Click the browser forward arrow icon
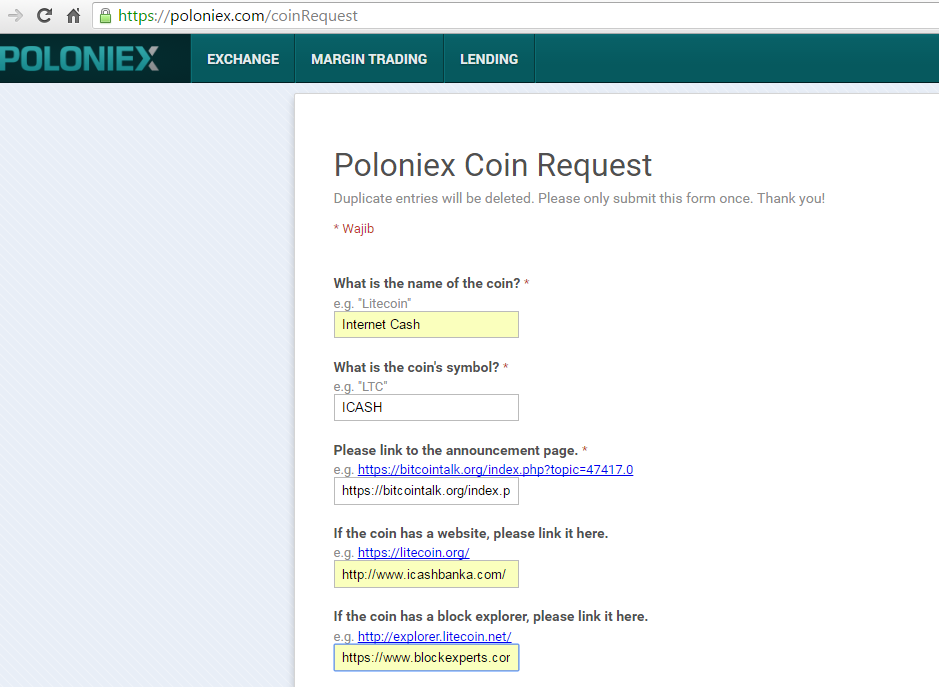 point(15,16)
